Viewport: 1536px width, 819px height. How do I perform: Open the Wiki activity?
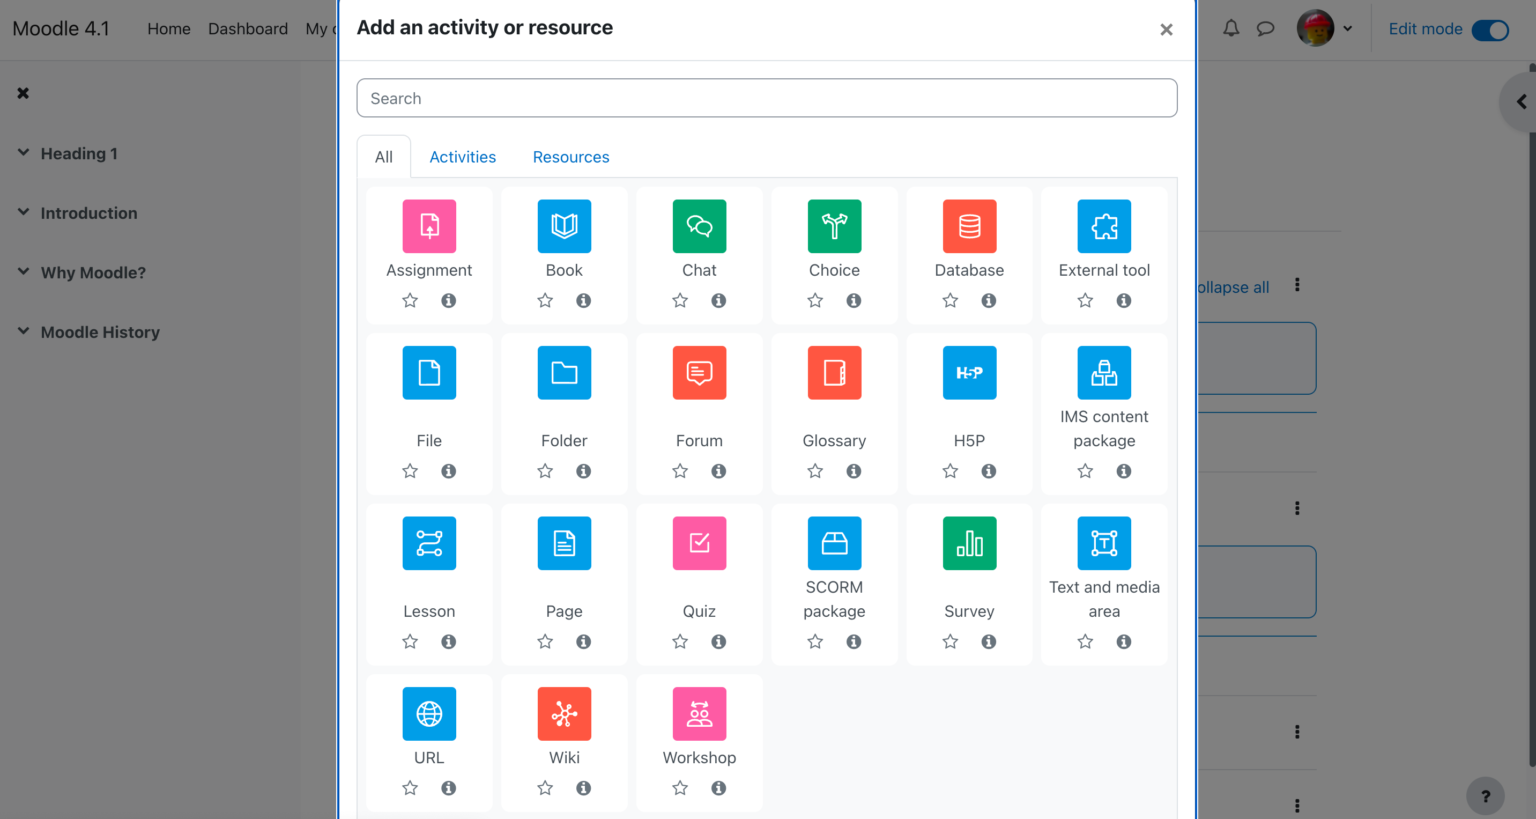564,714
